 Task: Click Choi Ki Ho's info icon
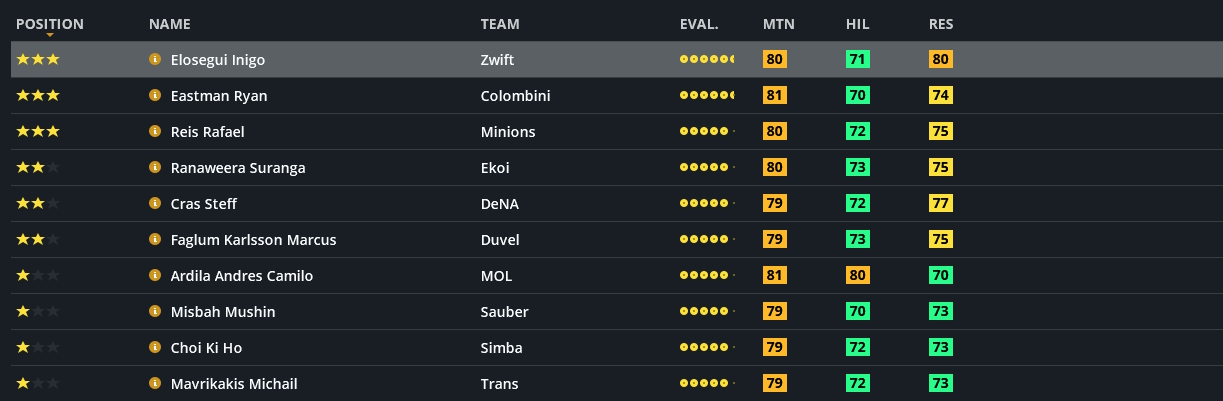pos(155,348)
